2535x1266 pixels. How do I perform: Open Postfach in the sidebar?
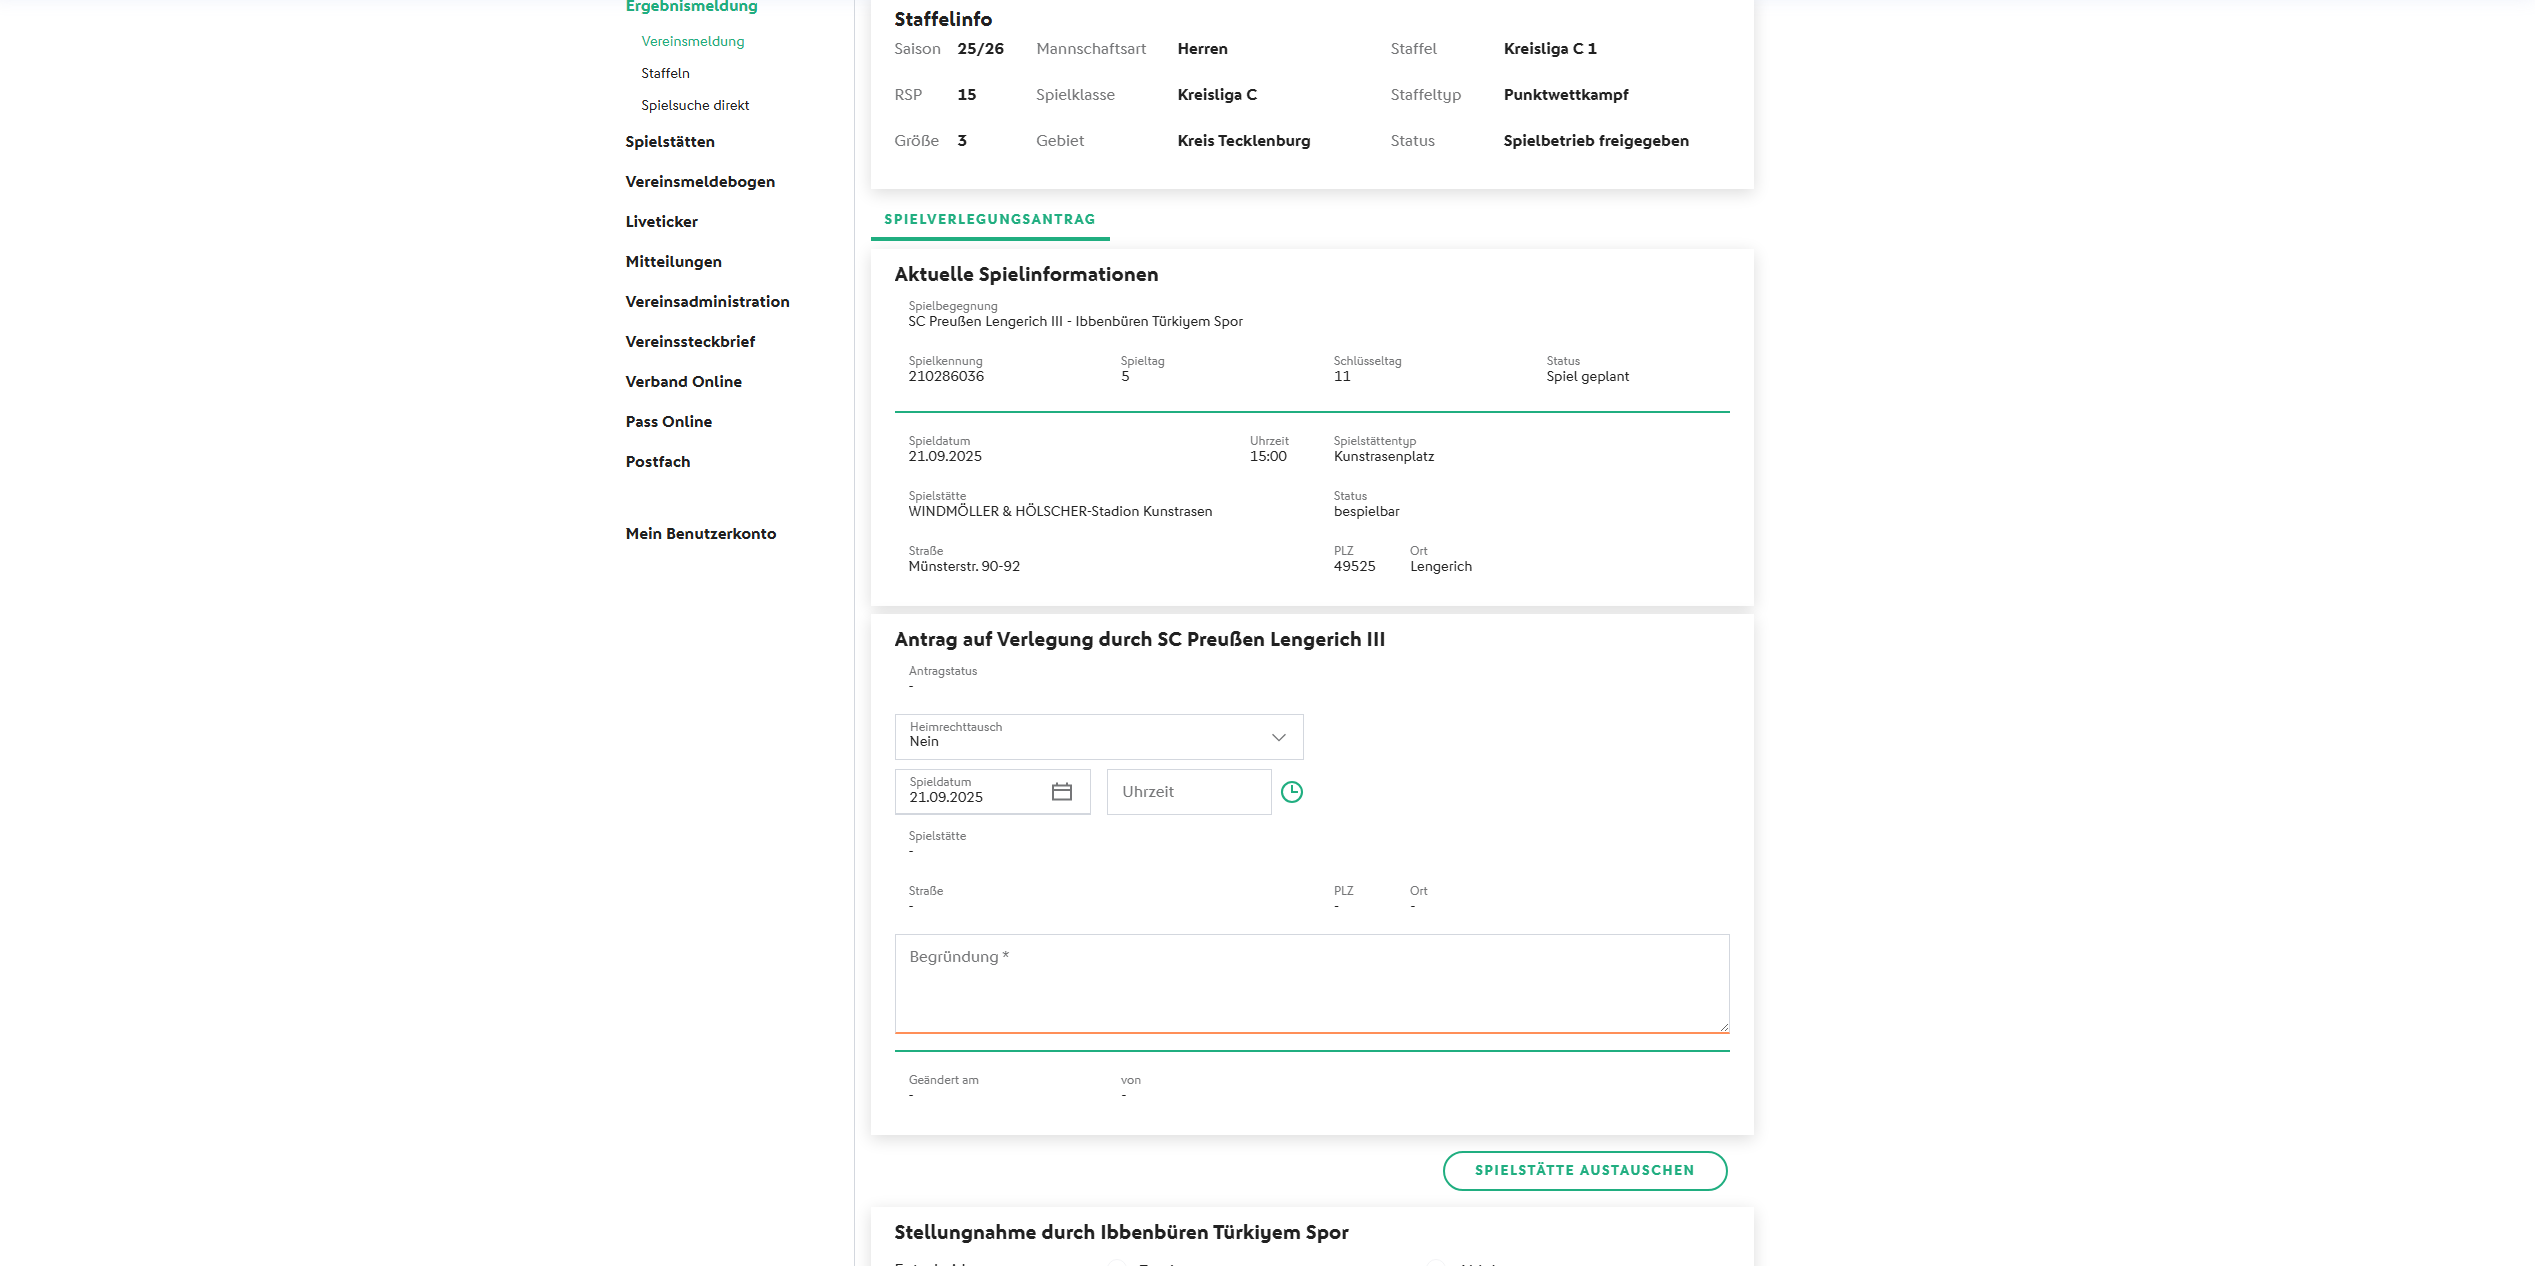pos(657,462)
